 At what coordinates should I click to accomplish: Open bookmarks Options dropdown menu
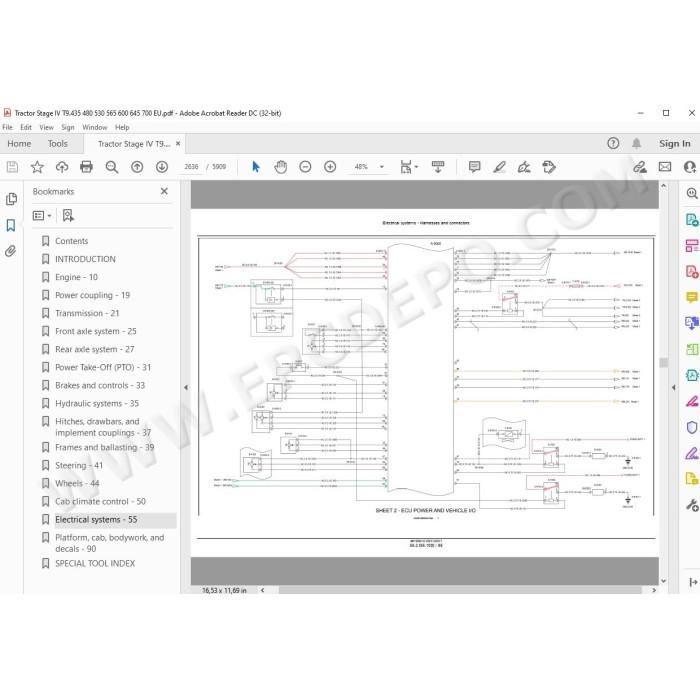pyautogui.click(x=42, y=216)
